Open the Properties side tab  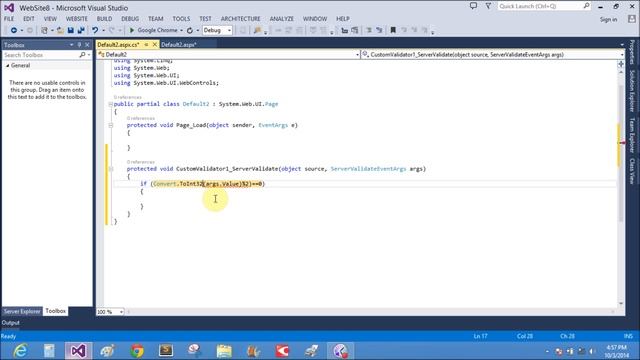tap(632, 52)
